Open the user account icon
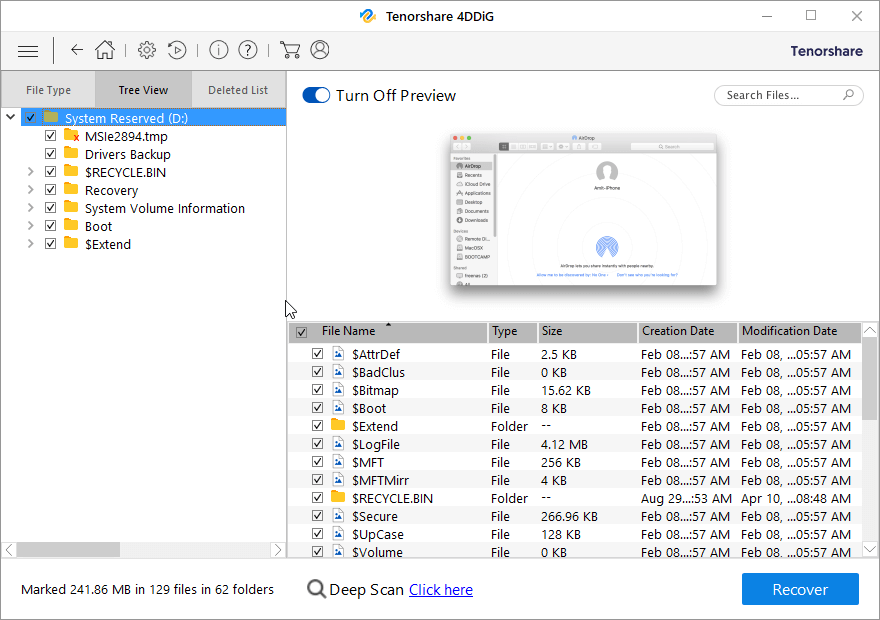Viewport: 880px width, 620px height. tap(319, 50)
